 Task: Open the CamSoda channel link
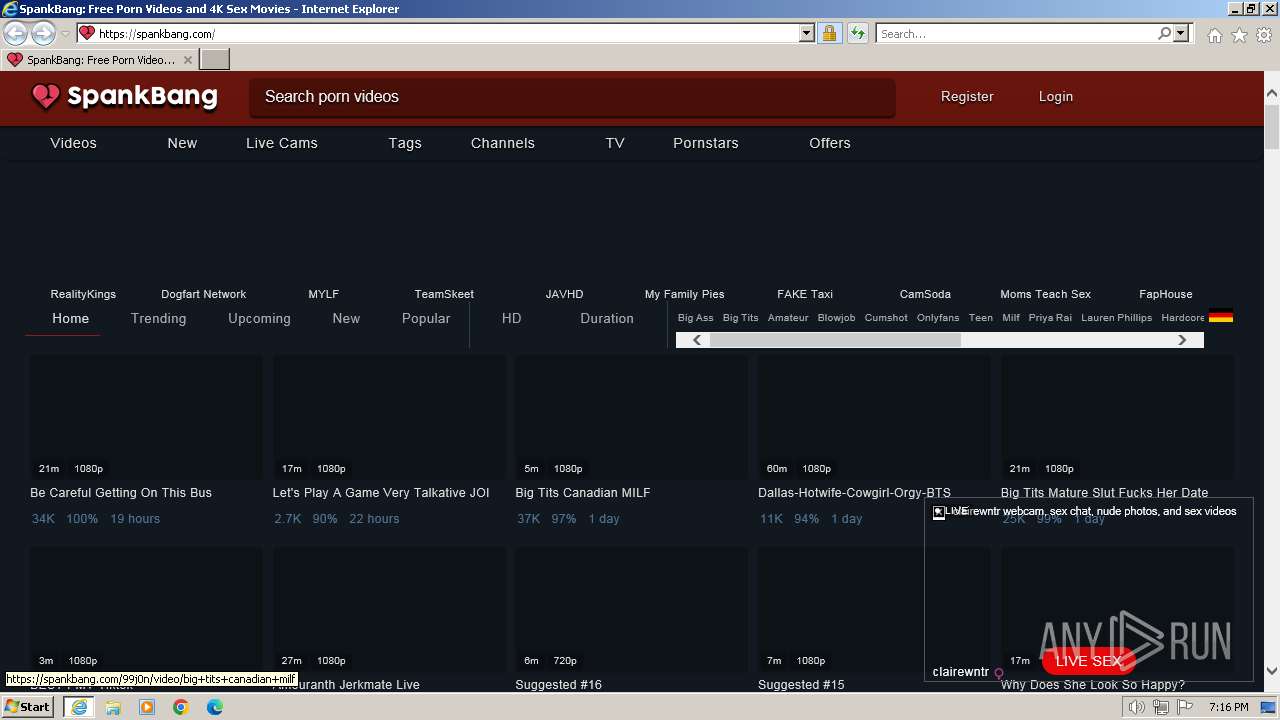pos(925,294)
